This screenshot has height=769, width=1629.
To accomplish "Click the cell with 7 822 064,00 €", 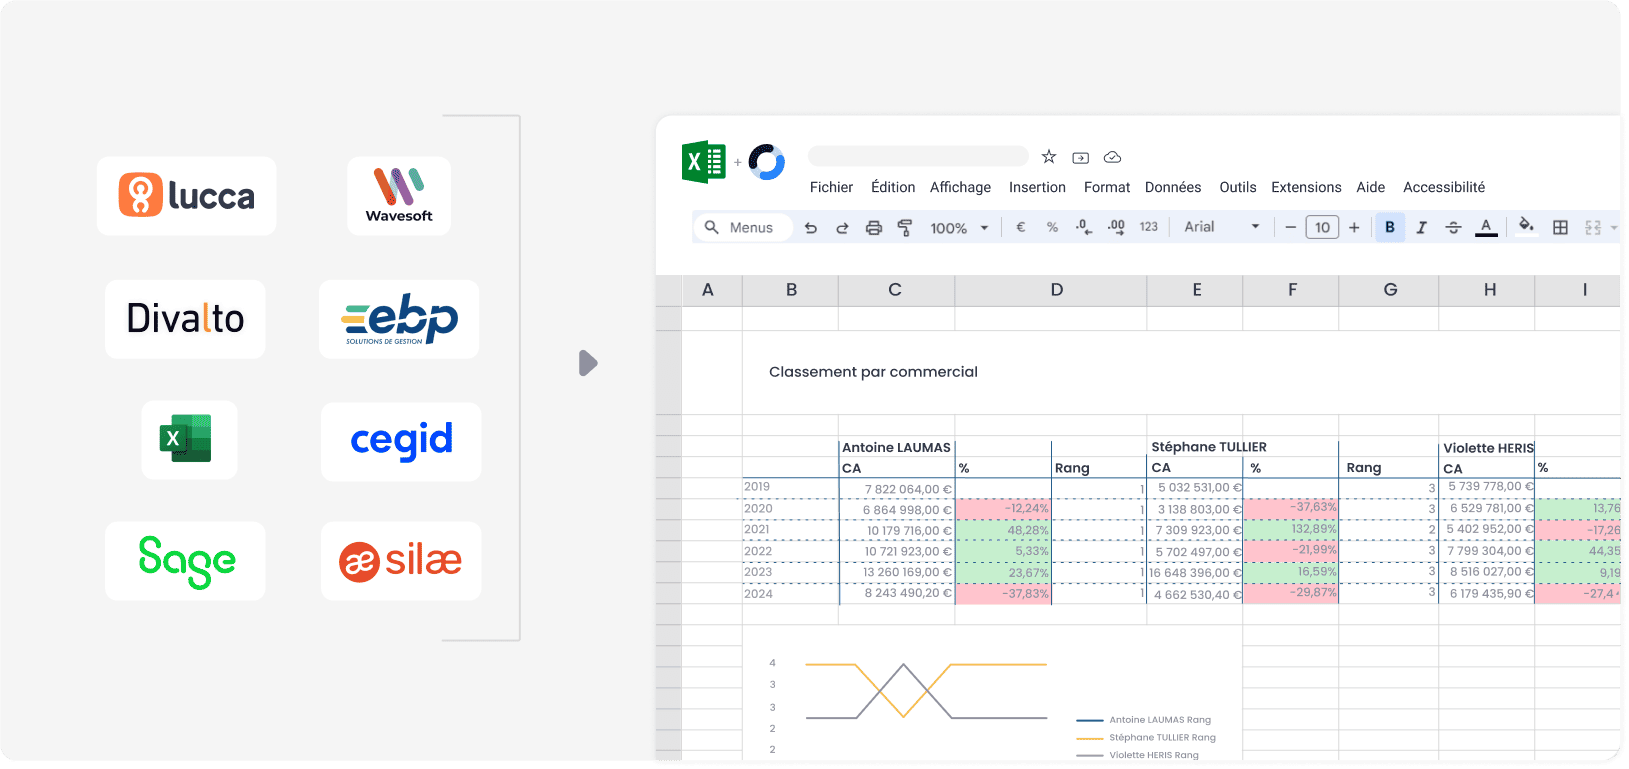I will point(897,489).
